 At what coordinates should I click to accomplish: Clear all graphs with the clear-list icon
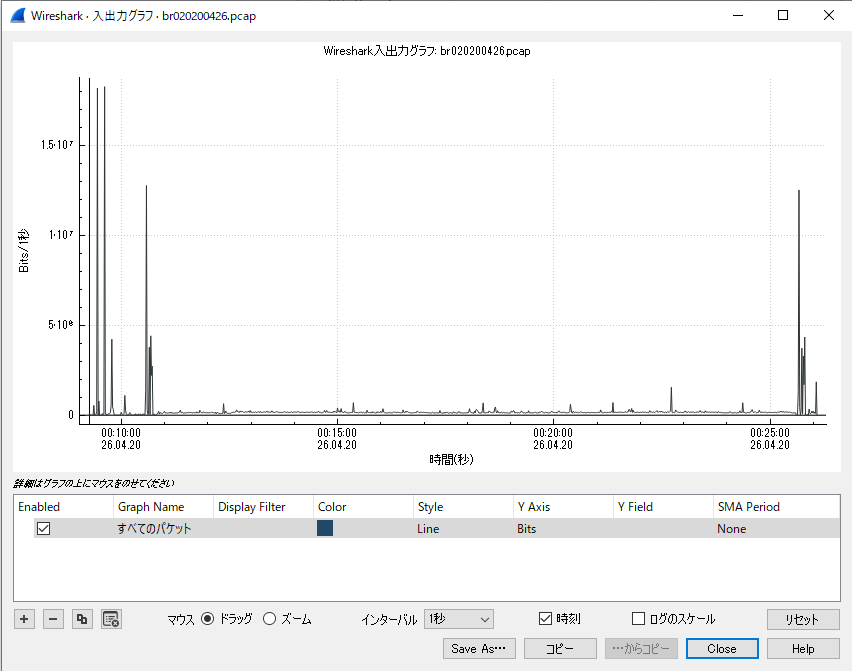(111, 619)
